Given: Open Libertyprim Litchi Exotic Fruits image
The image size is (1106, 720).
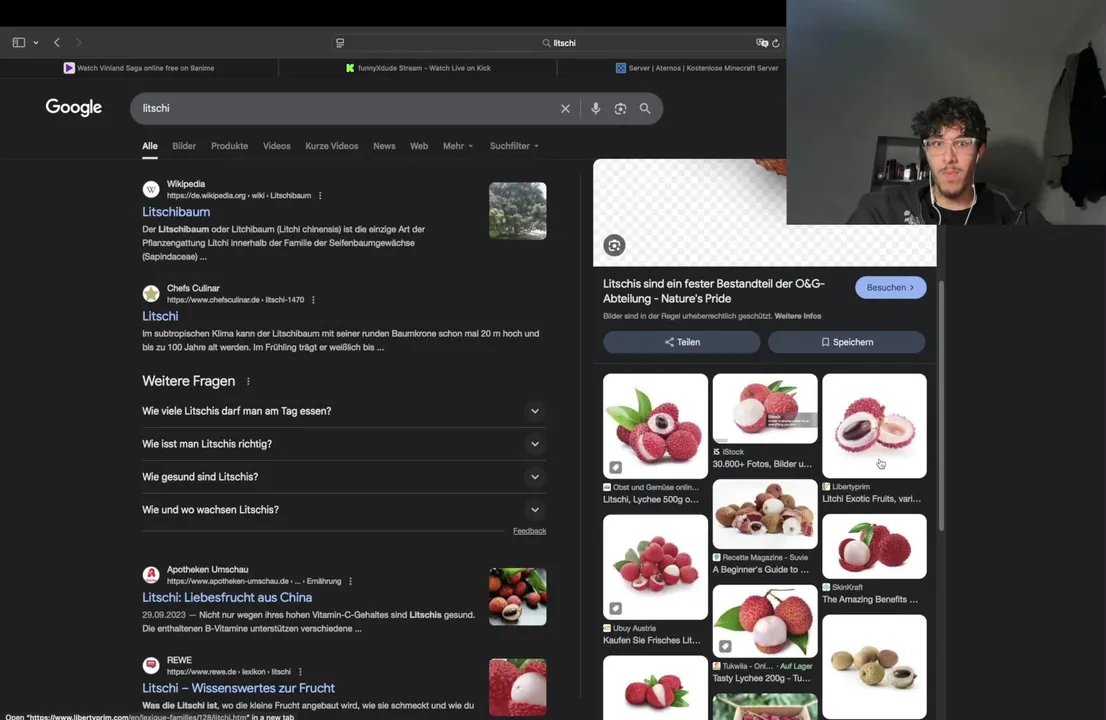Looking at the screenshot, I should pos(874,425).
